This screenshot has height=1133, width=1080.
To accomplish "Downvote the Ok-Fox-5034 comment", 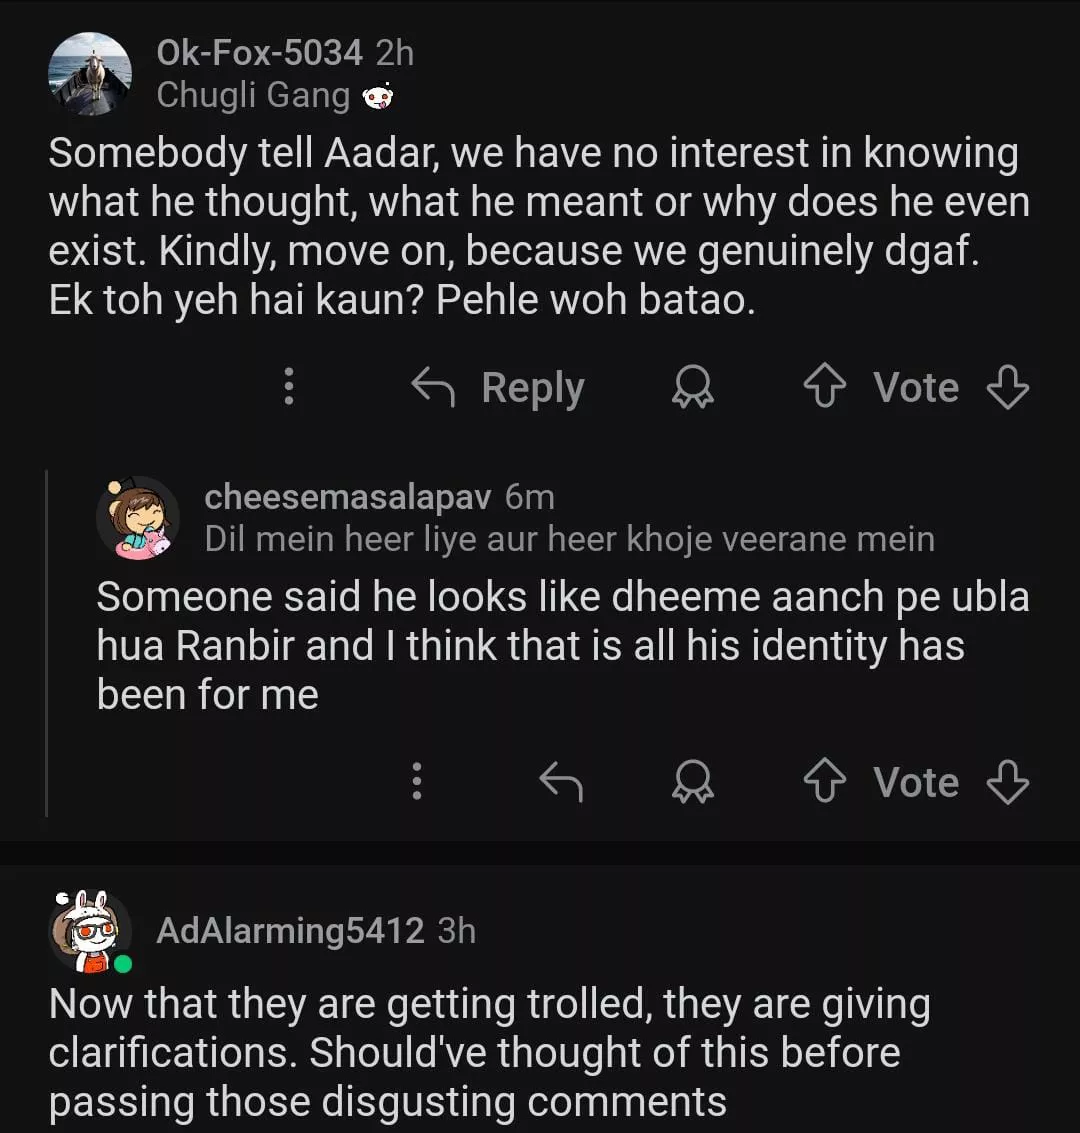I will point(1007,388).
